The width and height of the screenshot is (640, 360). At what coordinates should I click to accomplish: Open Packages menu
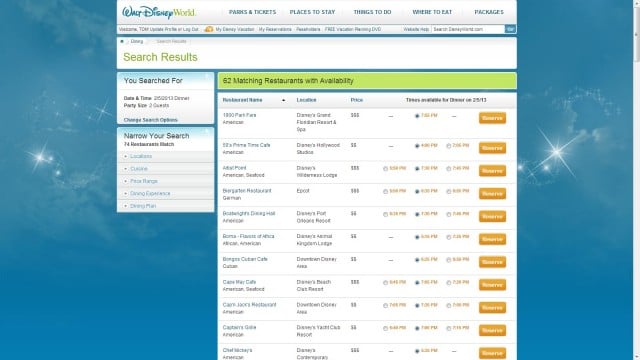(489, 12)
